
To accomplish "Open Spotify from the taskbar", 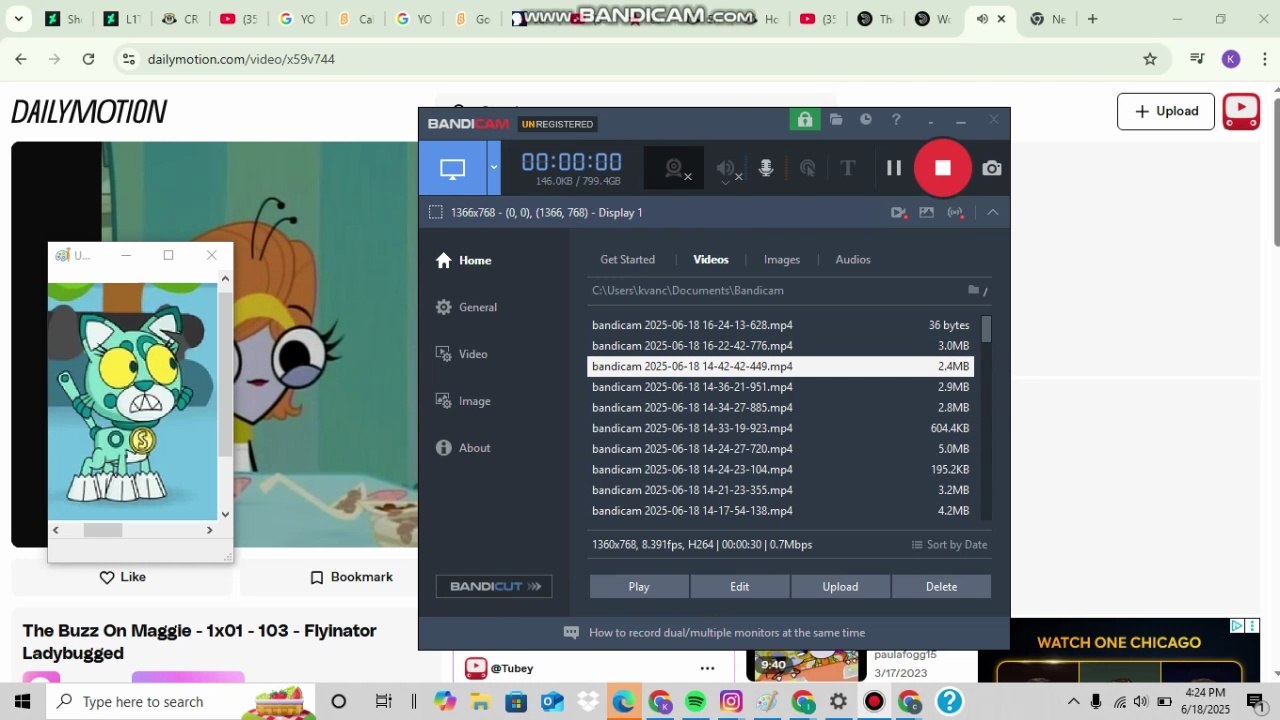I will click(x=695, y=701).
